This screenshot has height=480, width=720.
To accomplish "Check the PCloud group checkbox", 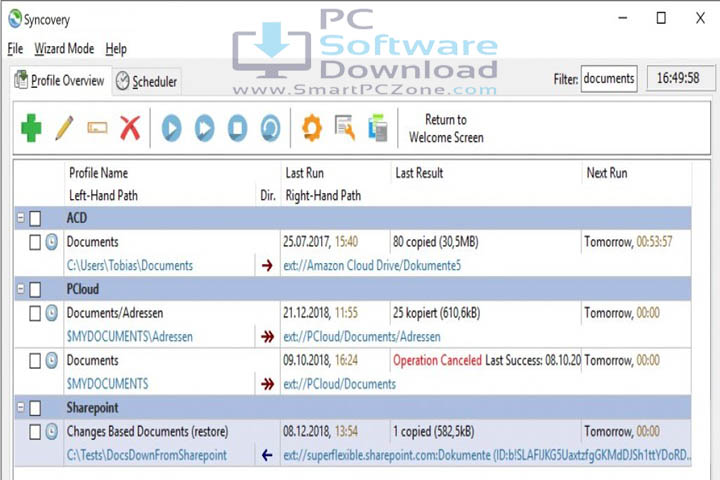I will (35, 289).
